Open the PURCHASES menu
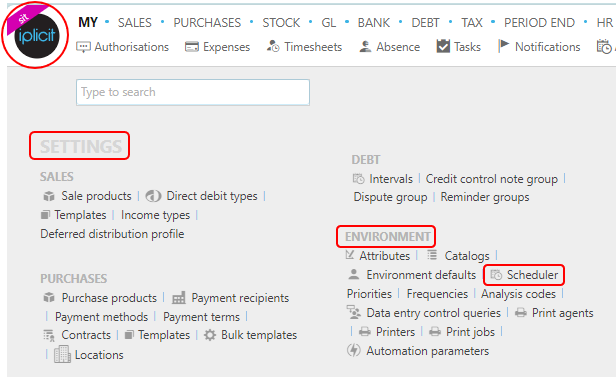The width and height of the screenshot is (616, 377). pyautogui.click(x=207, y=23)
